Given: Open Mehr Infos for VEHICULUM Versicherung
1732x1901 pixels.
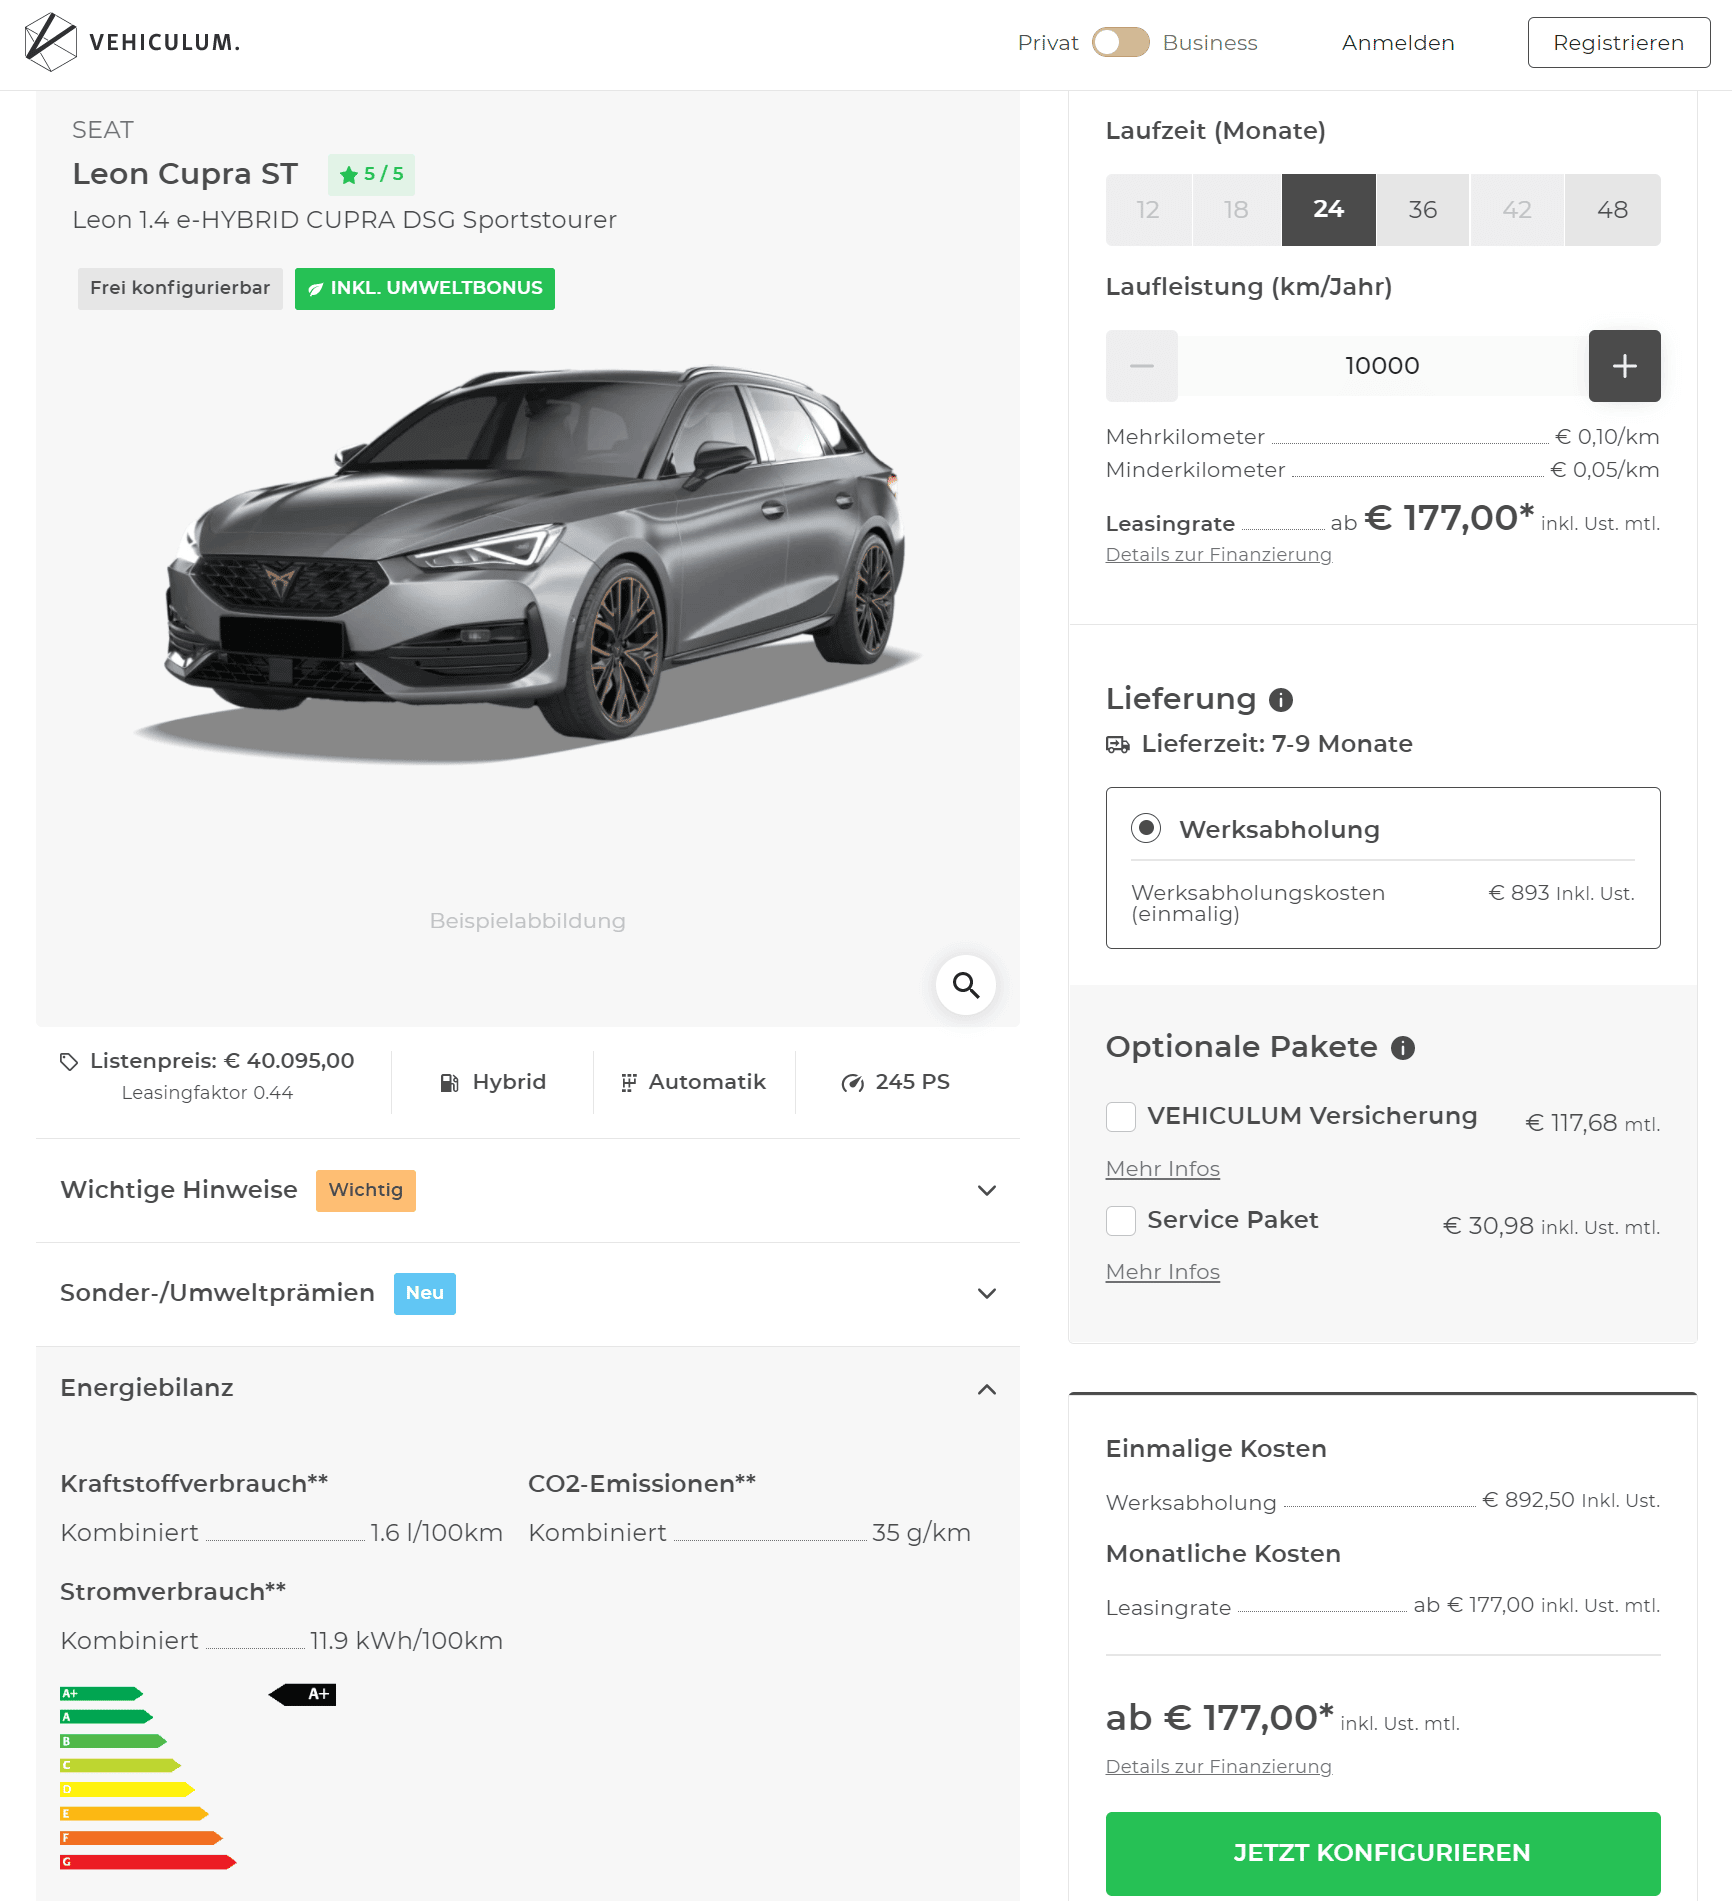Looking at the screenshot, I should tap(1163, 1169).
